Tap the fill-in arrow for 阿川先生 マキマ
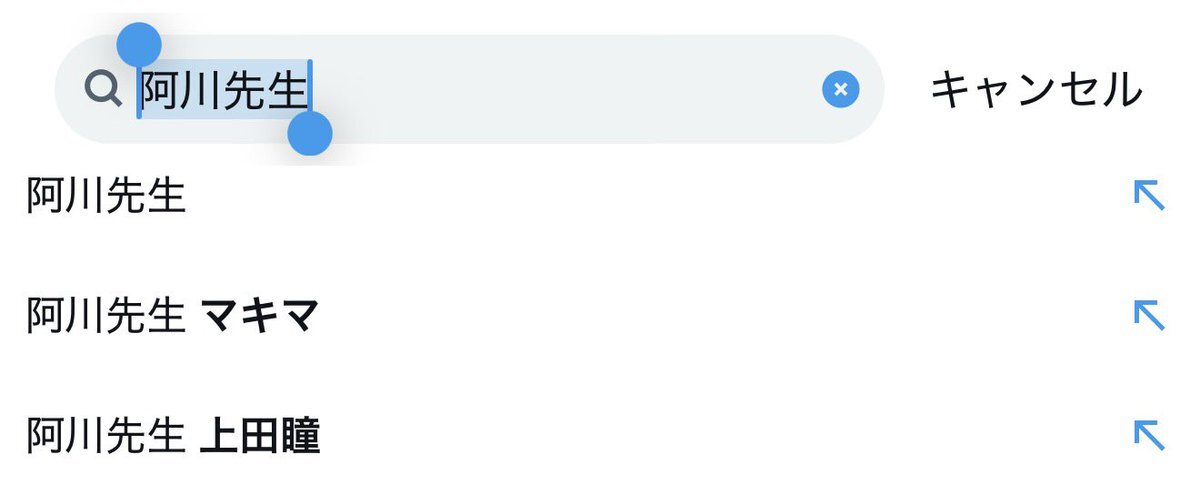Viewport: 1200px width, 485px height. click(1149, 316)
